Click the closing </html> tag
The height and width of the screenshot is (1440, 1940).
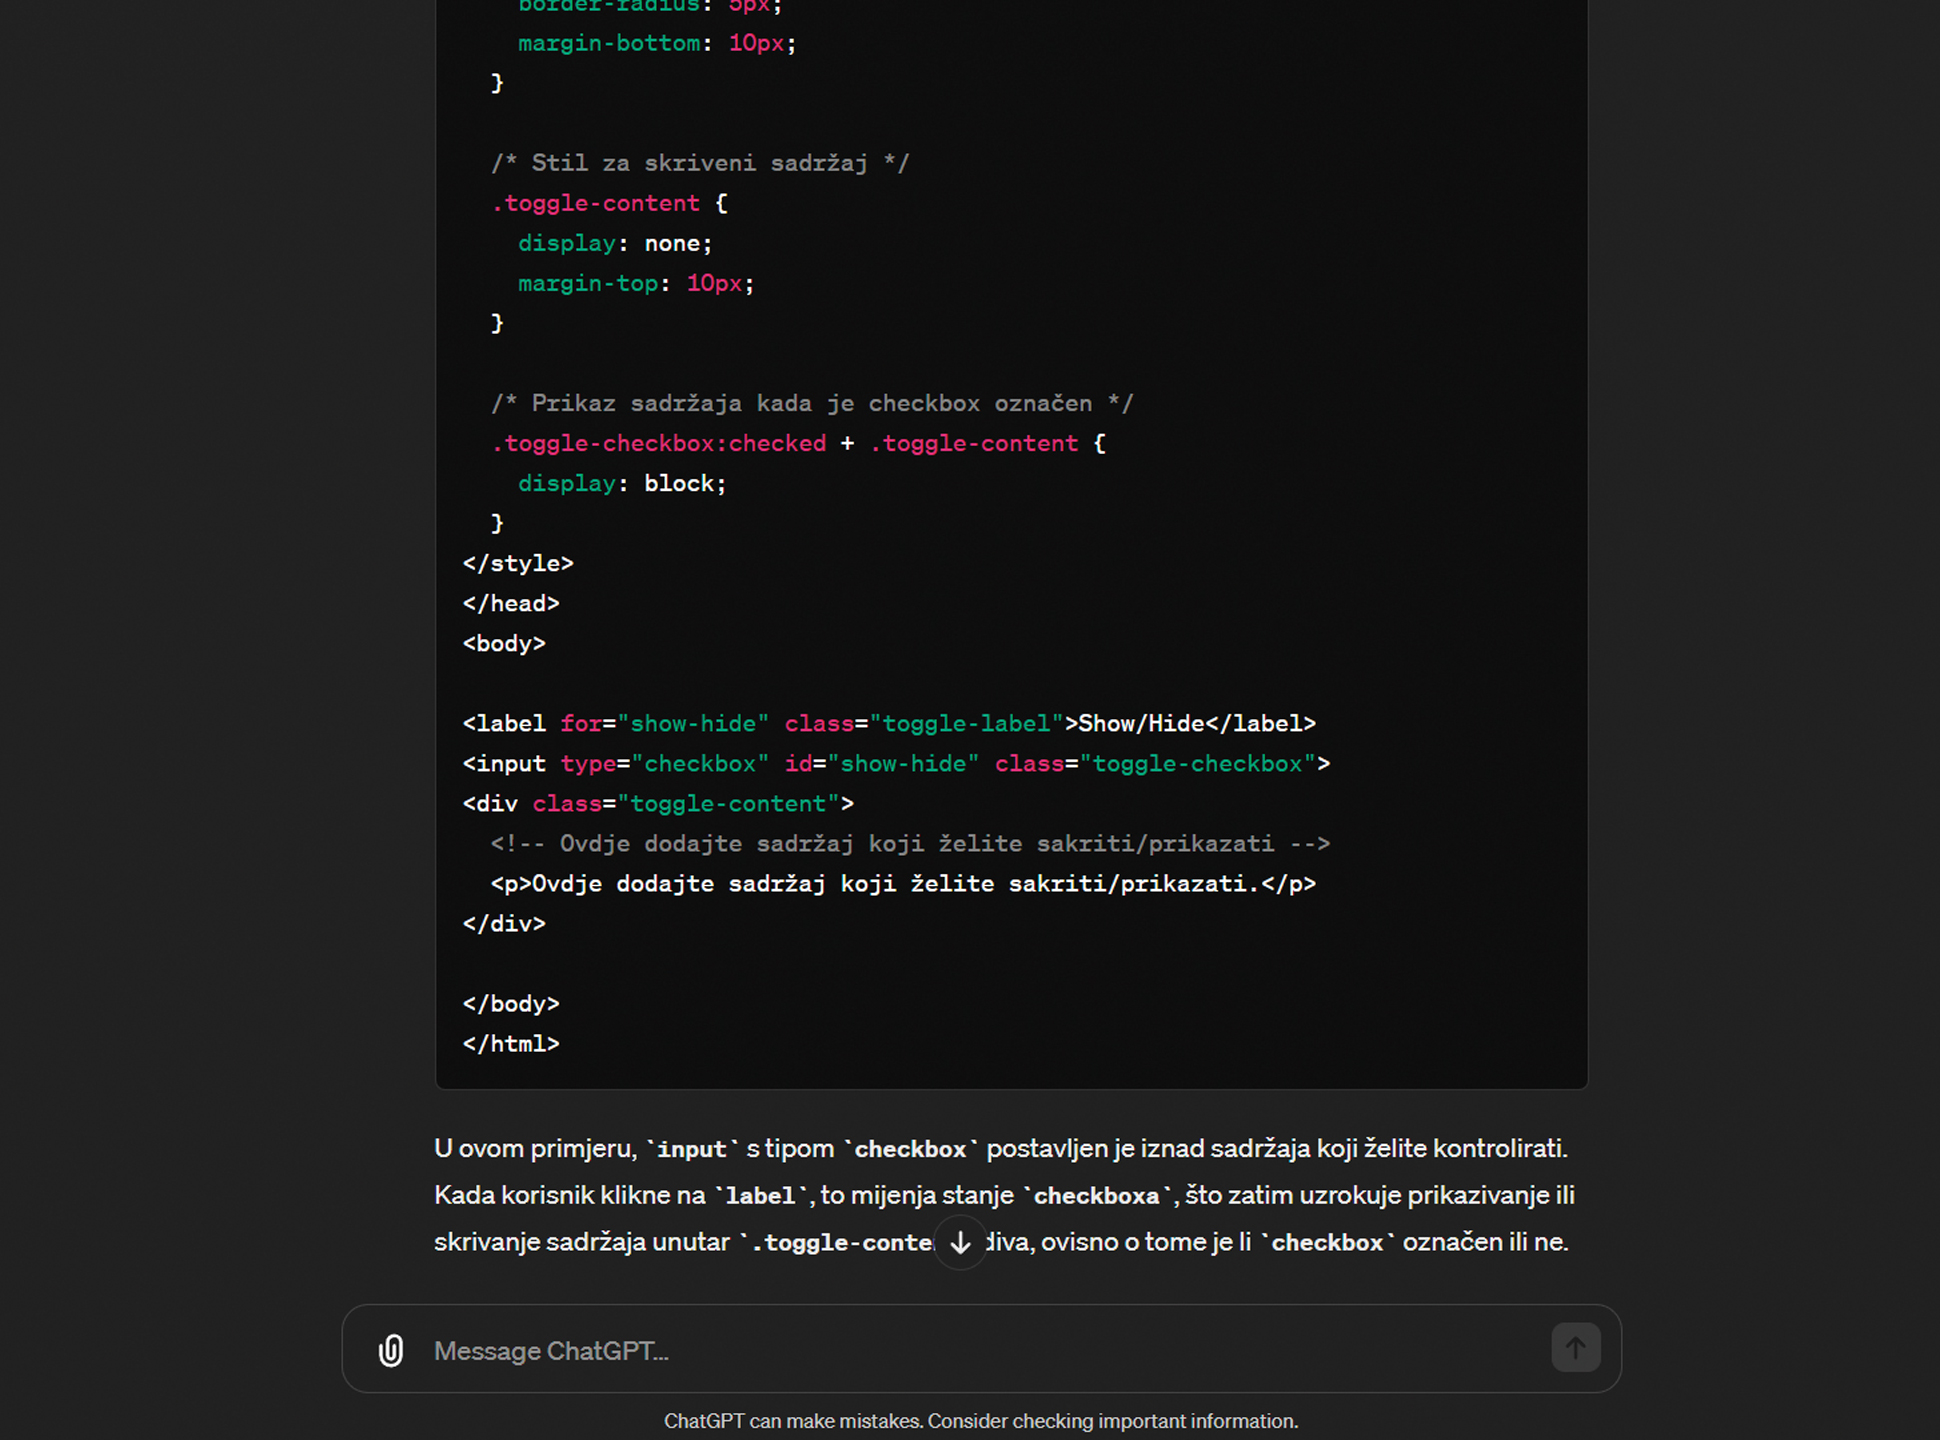point(511,1043)
